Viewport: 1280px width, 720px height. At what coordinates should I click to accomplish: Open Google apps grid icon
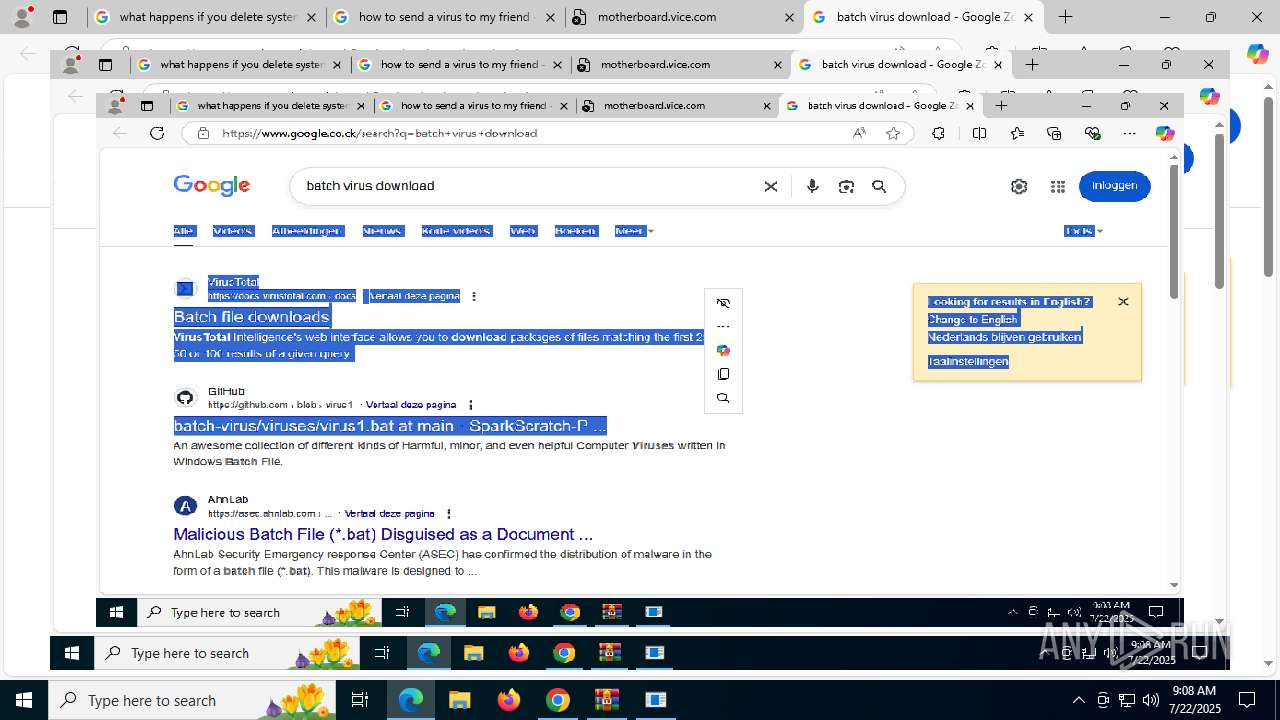(x=1058, y=186)
